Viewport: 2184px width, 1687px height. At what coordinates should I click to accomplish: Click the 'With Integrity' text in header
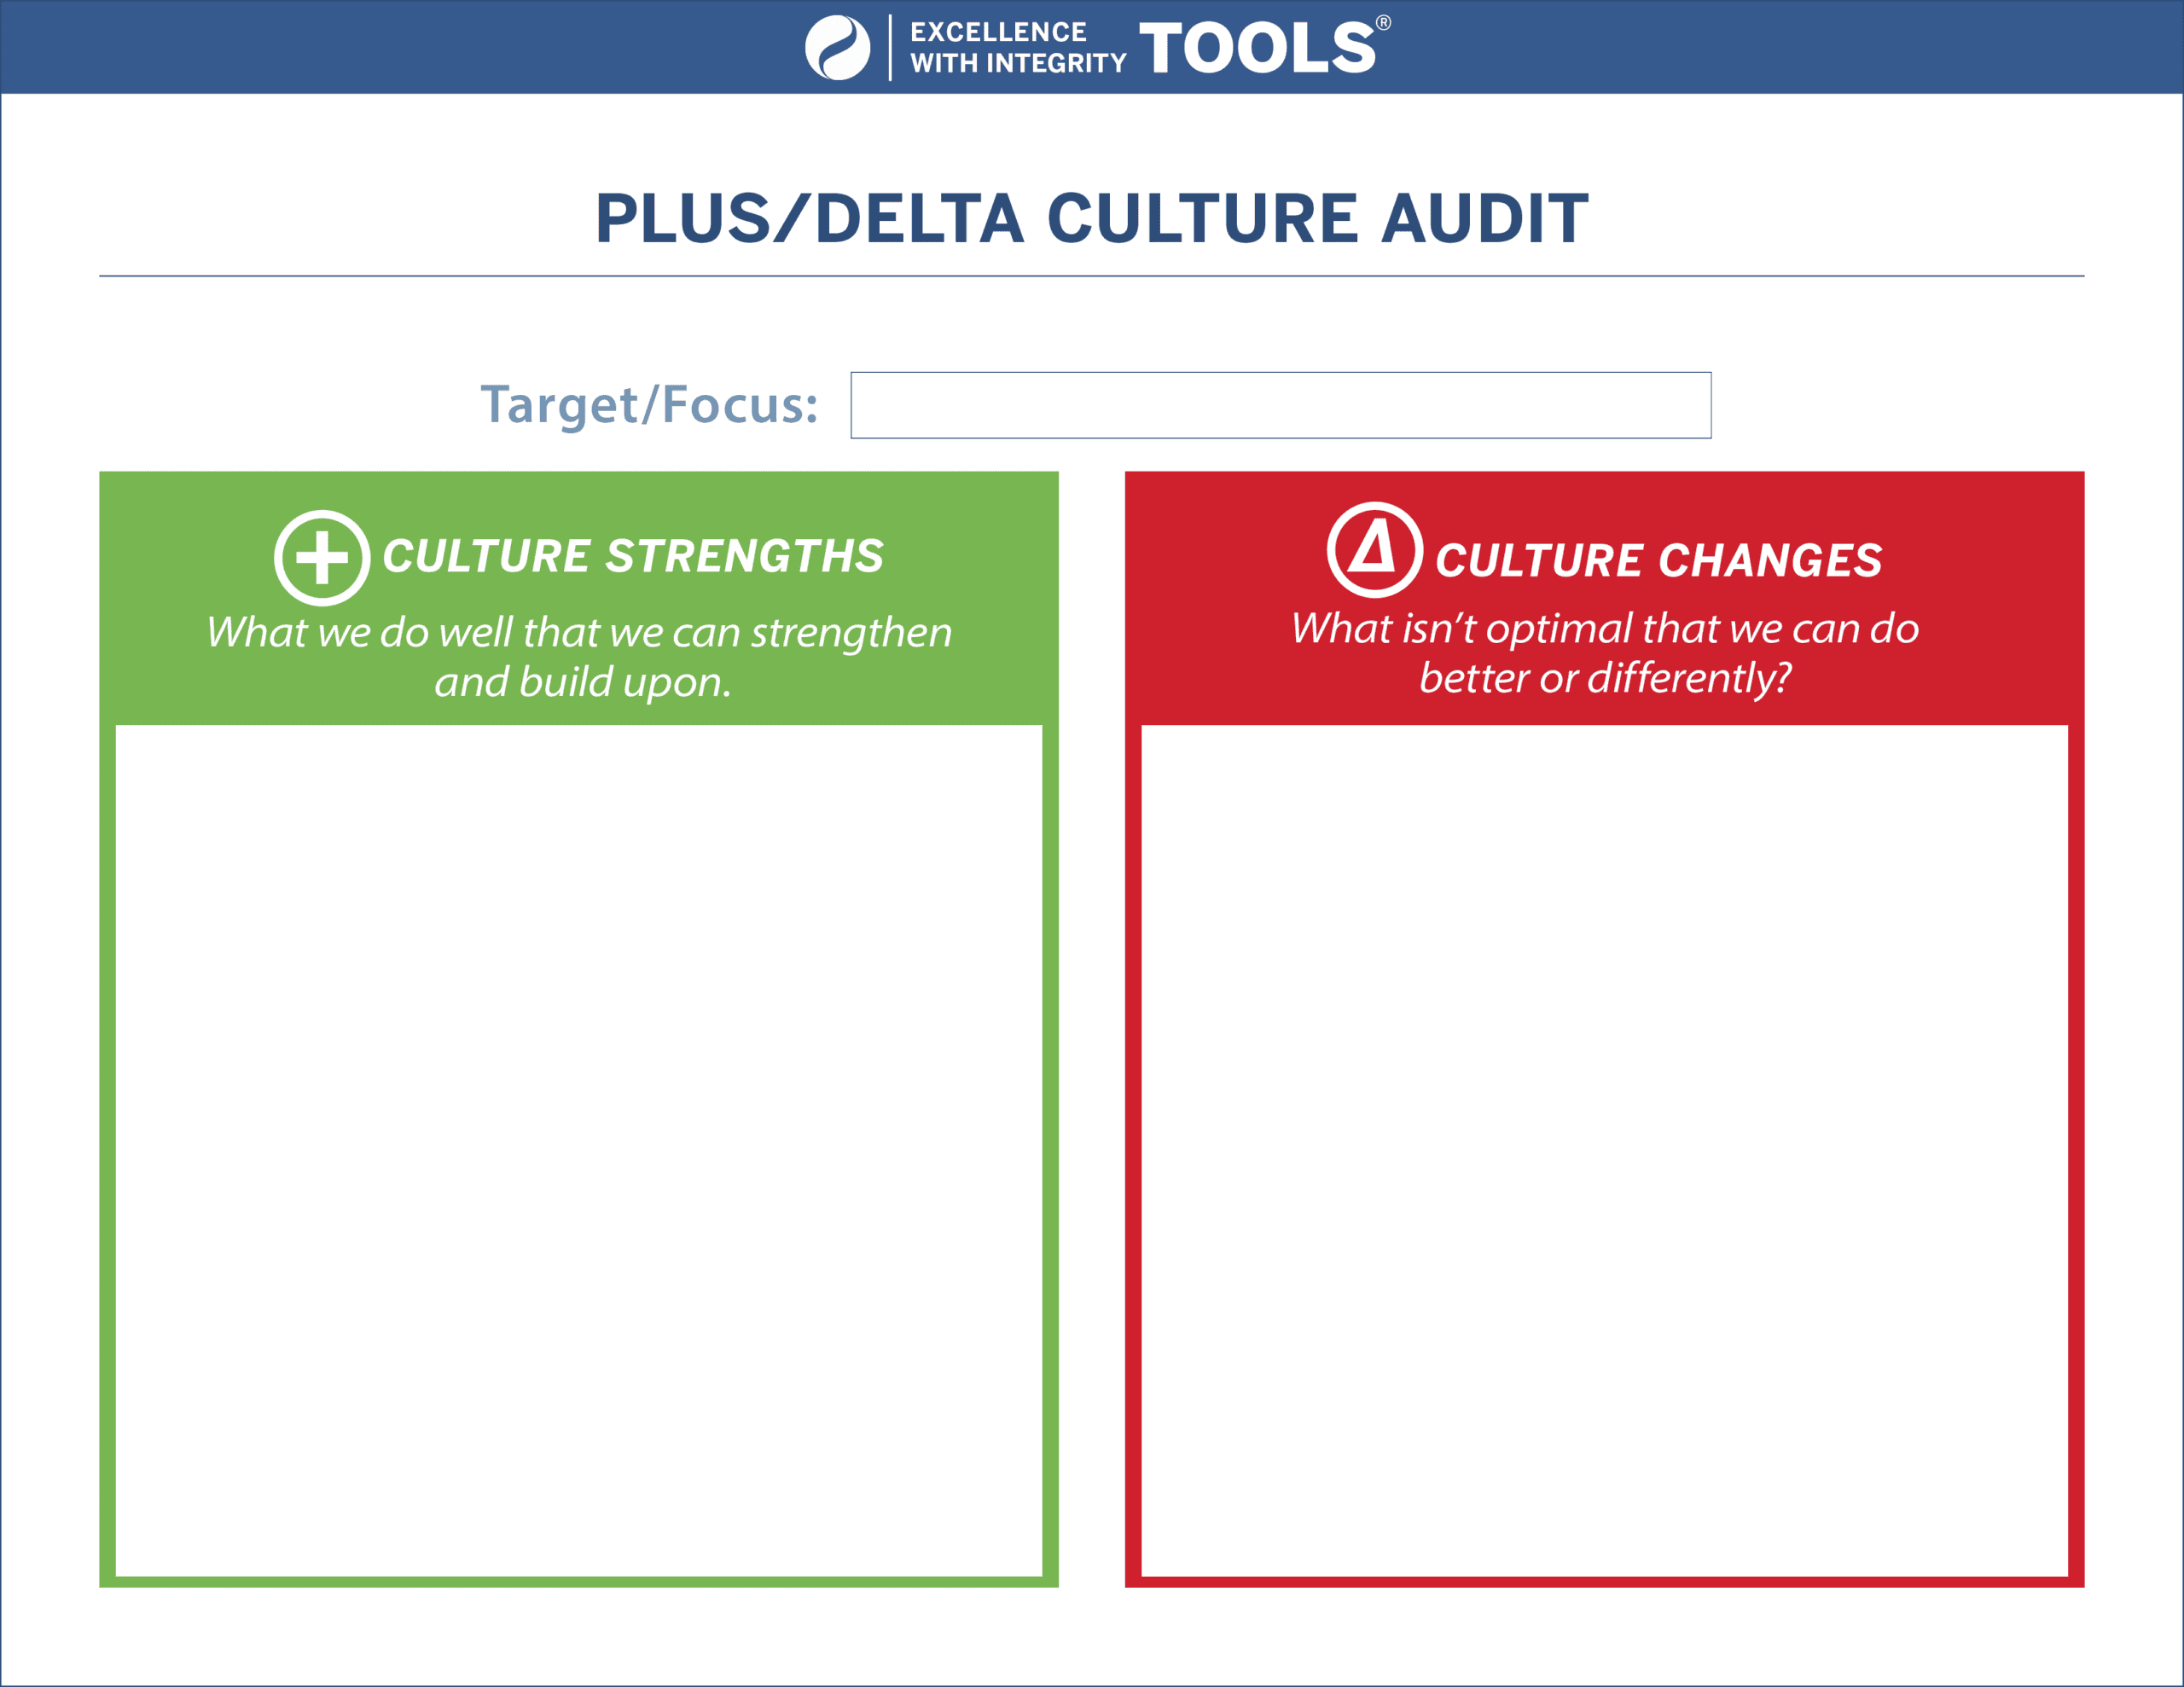click(x=1018, y=63)
